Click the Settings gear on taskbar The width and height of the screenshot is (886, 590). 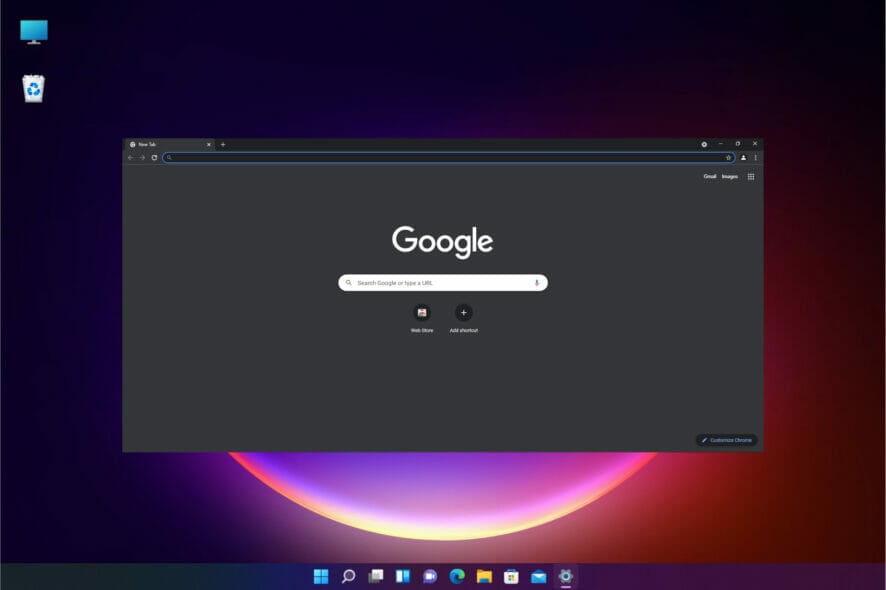coord(566,576)
